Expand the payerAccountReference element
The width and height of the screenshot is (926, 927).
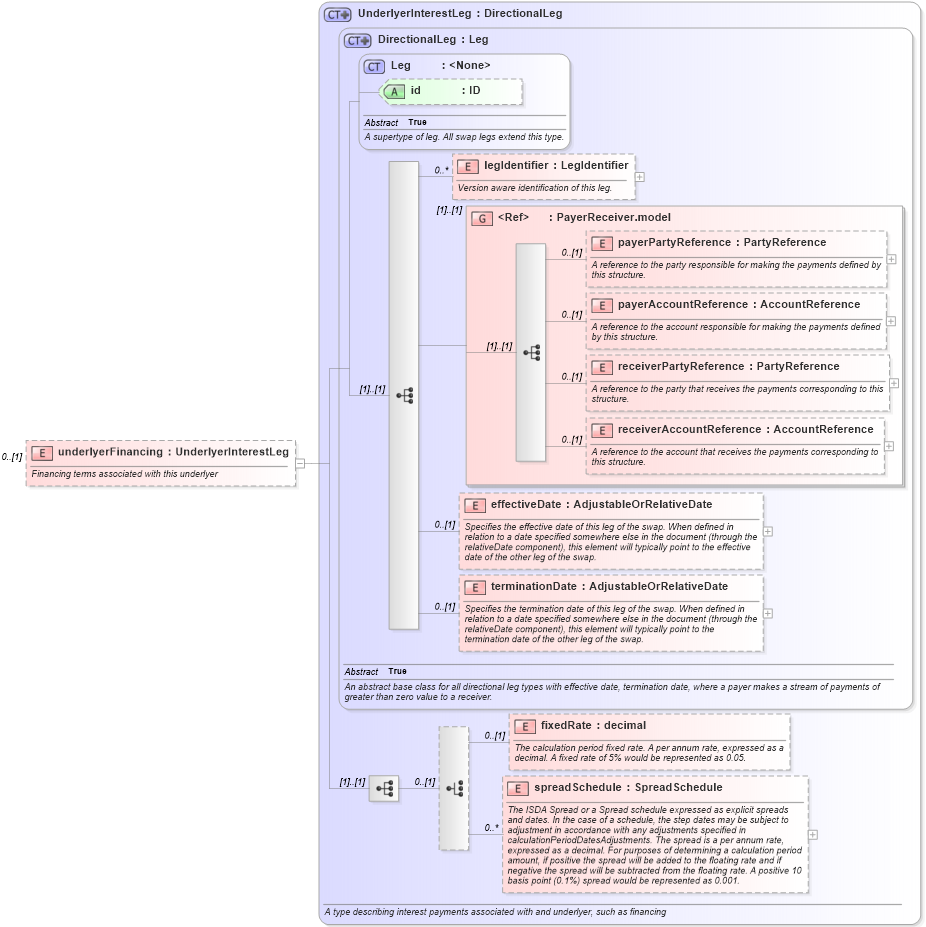pyautogui.click(x=891, y=321)
